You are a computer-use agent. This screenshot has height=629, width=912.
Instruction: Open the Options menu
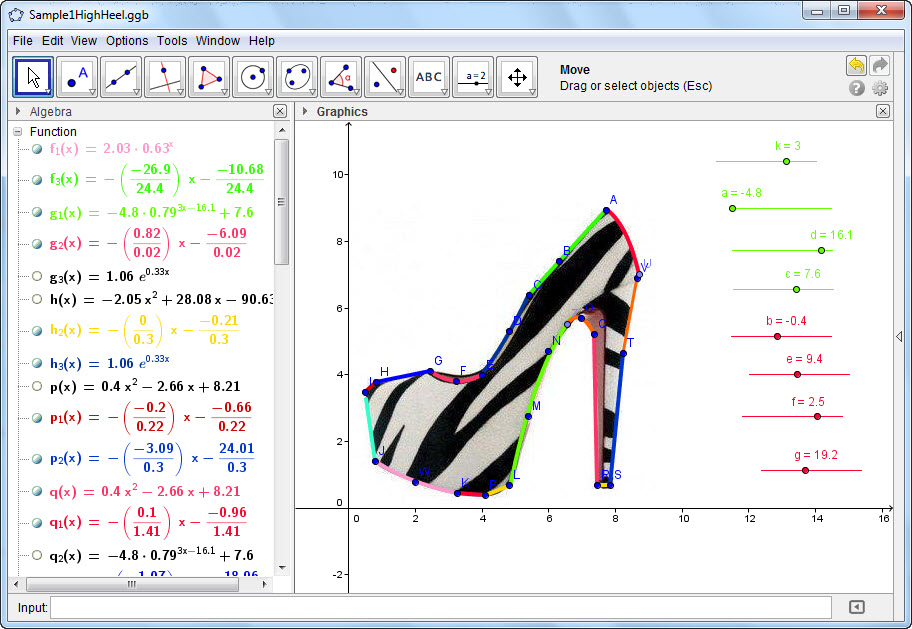click(x=127, y=41)
